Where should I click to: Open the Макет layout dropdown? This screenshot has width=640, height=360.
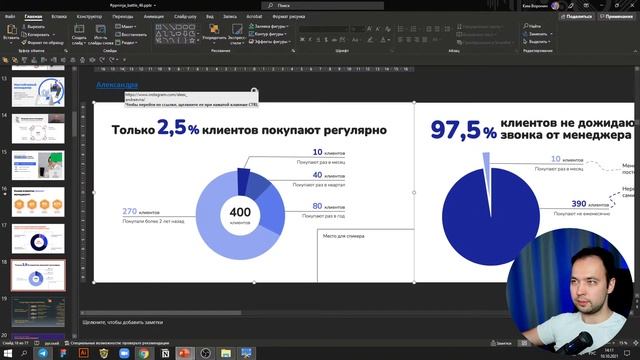pos(126,27)
